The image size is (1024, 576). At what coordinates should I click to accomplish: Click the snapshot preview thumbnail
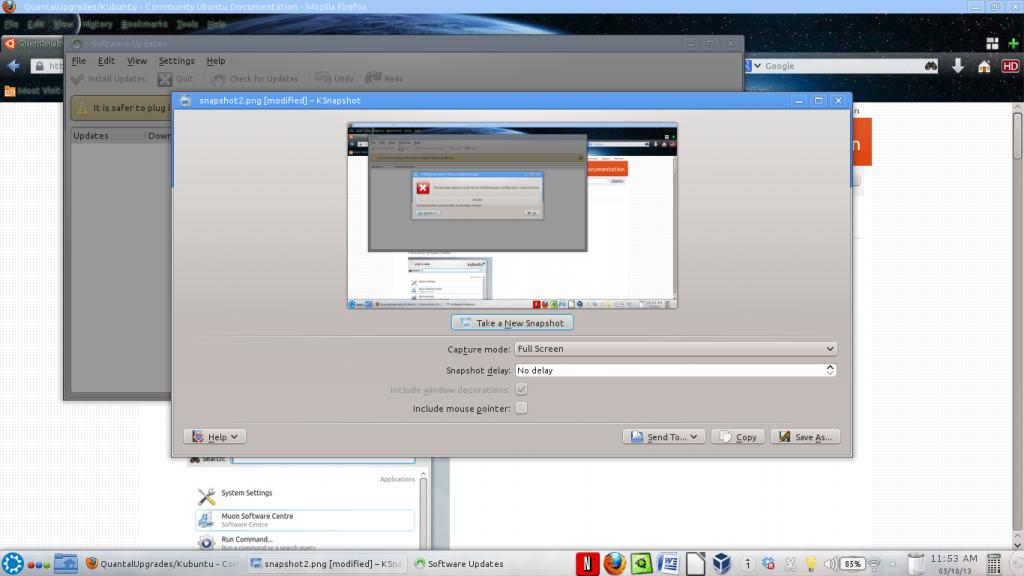[x=512, y=215]
